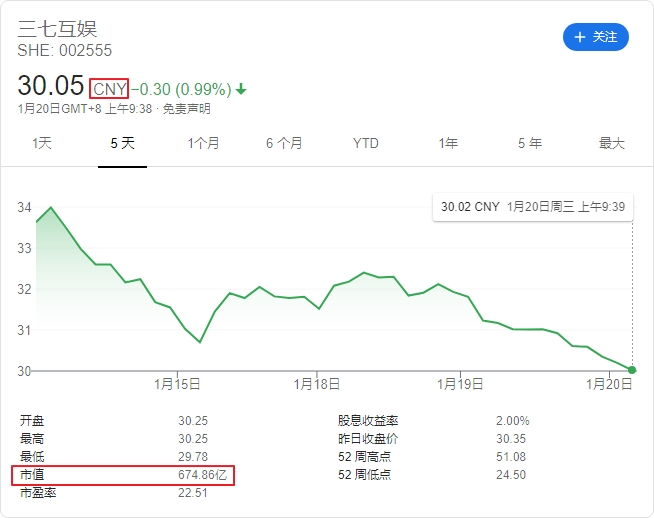Click the 1月15日 axis date label

click(177, 384)
